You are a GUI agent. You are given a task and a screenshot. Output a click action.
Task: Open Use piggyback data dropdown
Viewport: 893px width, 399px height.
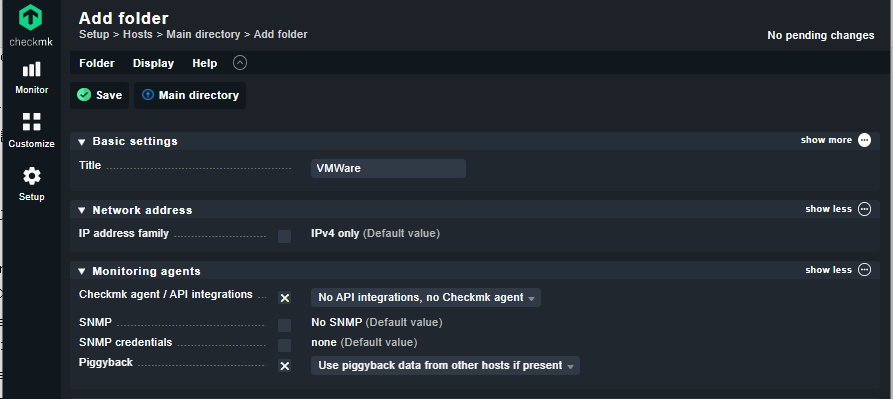(x=445, y=365)
